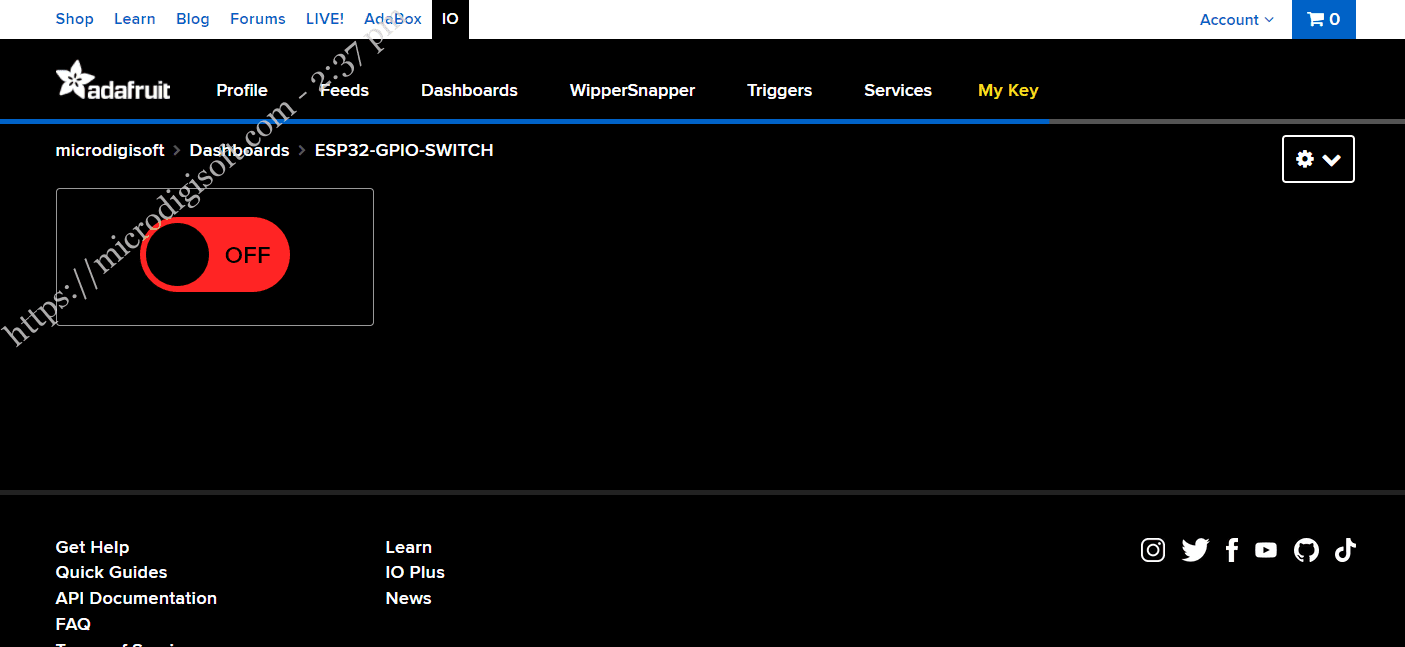Open Adafruit's YouTube channel icon
Screen dimensions: 1405x647
pyautogui.click(x=1266, y=550)
